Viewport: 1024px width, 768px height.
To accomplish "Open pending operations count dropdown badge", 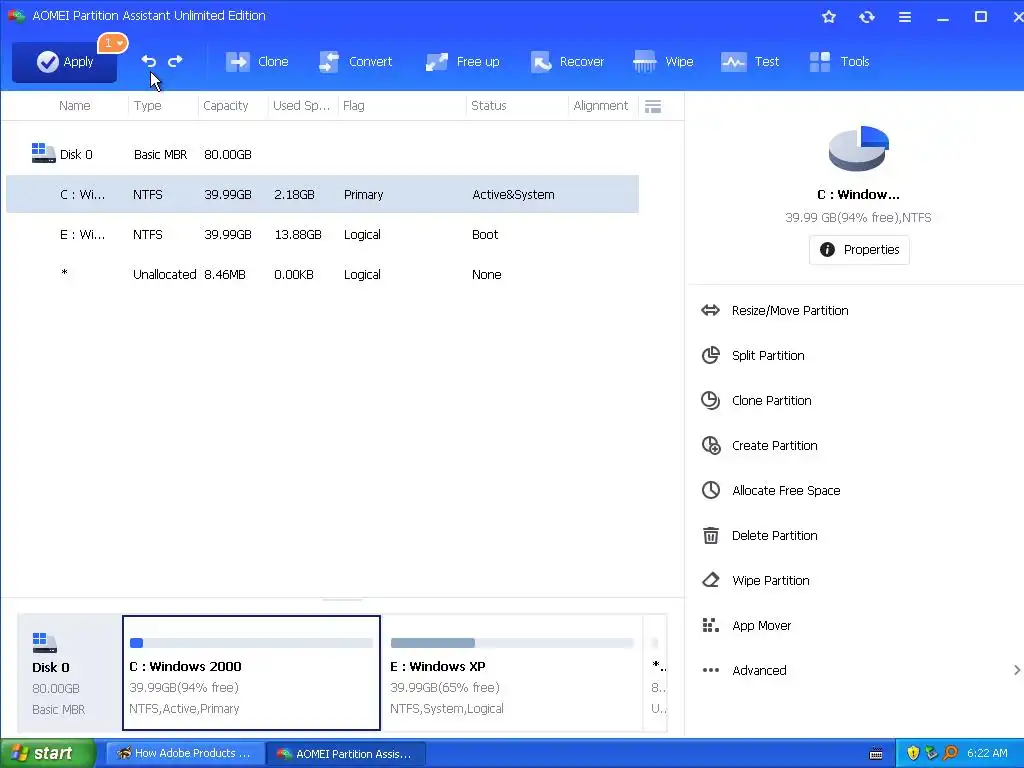I will [x=113, y=43].
